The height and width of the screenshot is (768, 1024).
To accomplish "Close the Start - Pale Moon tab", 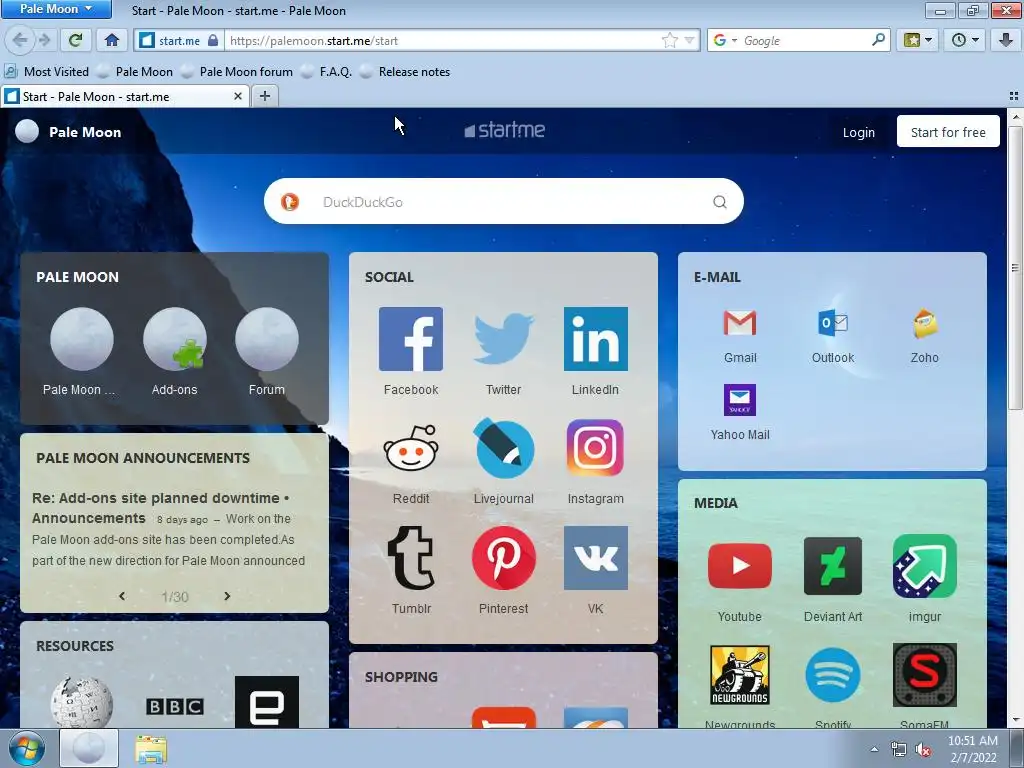I will (x=238, y=97).
